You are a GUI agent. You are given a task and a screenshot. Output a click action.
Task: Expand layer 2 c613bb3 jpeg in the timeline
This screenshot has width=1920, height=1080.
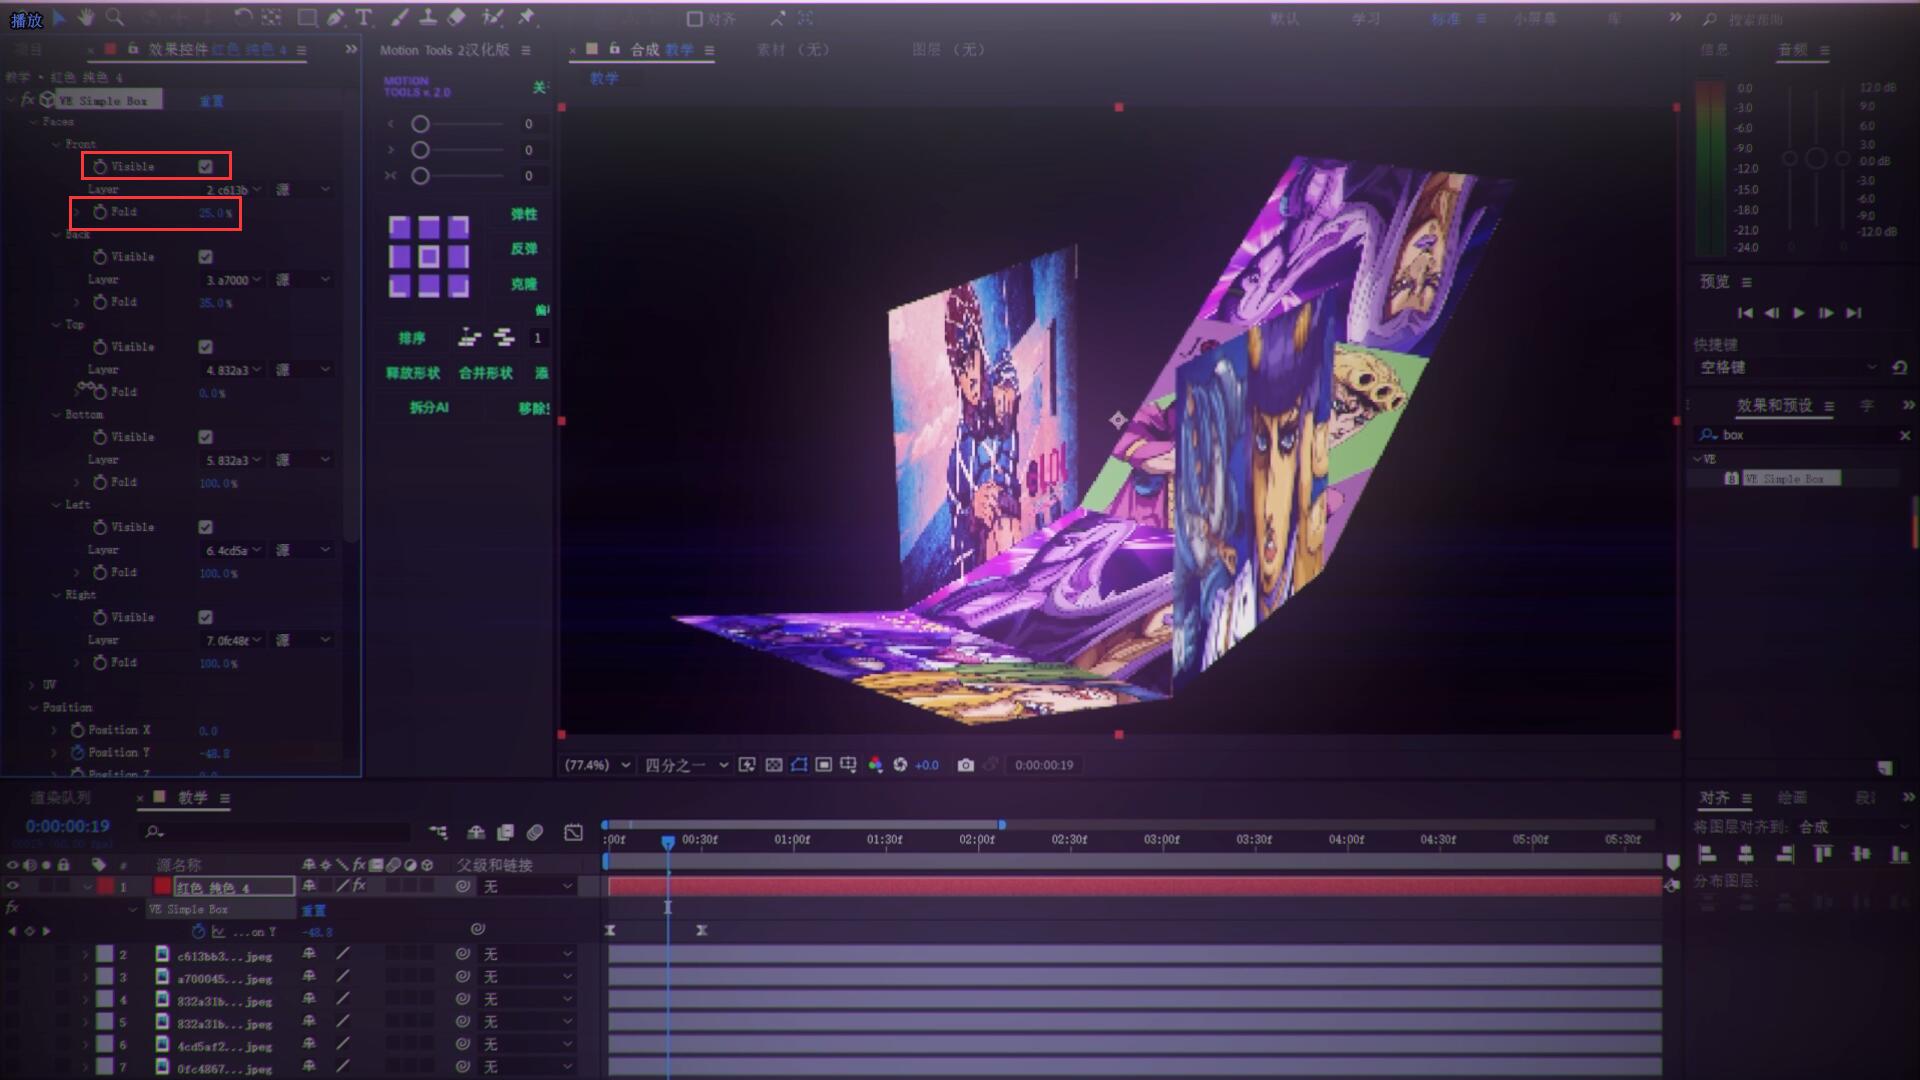[x=85, y=955]
